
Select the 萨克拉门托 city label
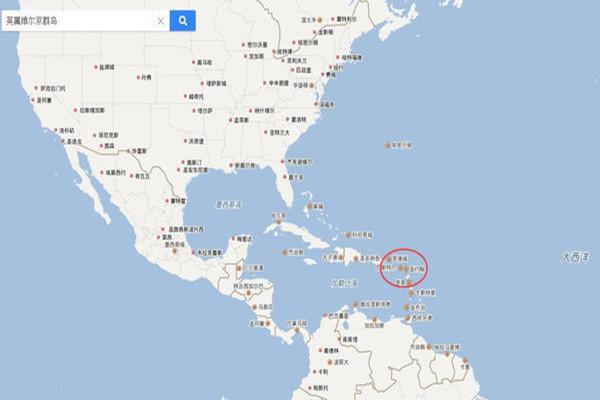[x=53, y=88]
